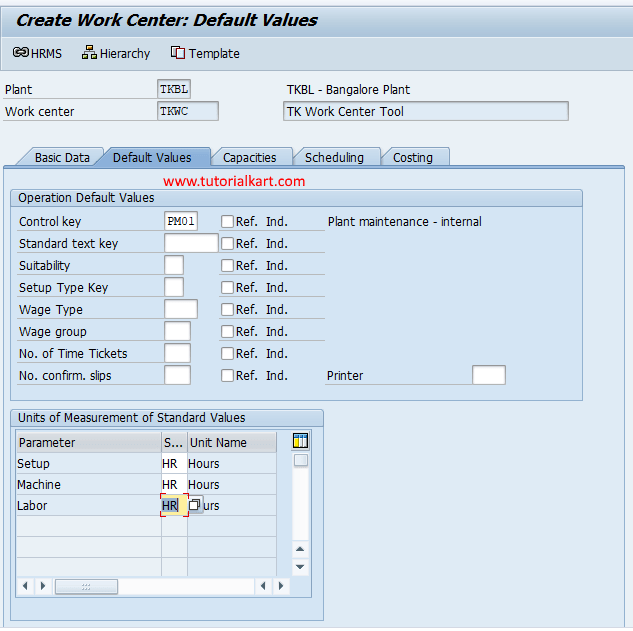Click left arrow of first horizontal scrollbar
Screen dimensions: 633x631
pyautogui.click(x=25, y=585)
